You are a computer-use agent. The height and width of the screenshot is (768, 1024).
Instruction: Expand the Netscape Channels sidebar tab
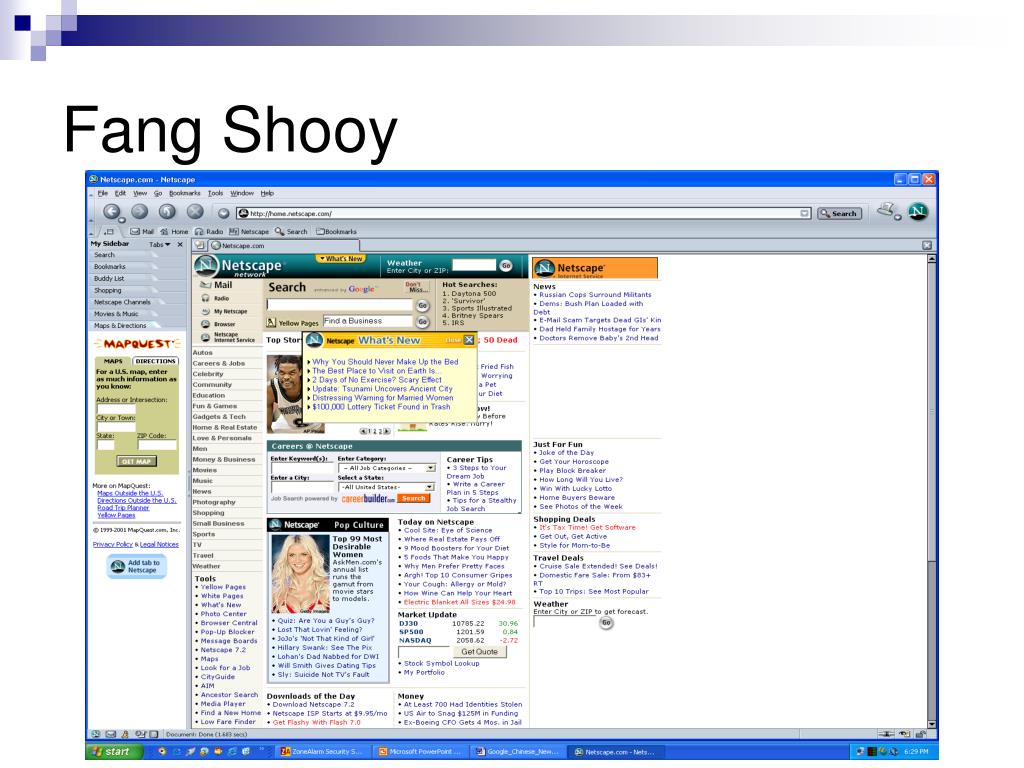[127, 302]
